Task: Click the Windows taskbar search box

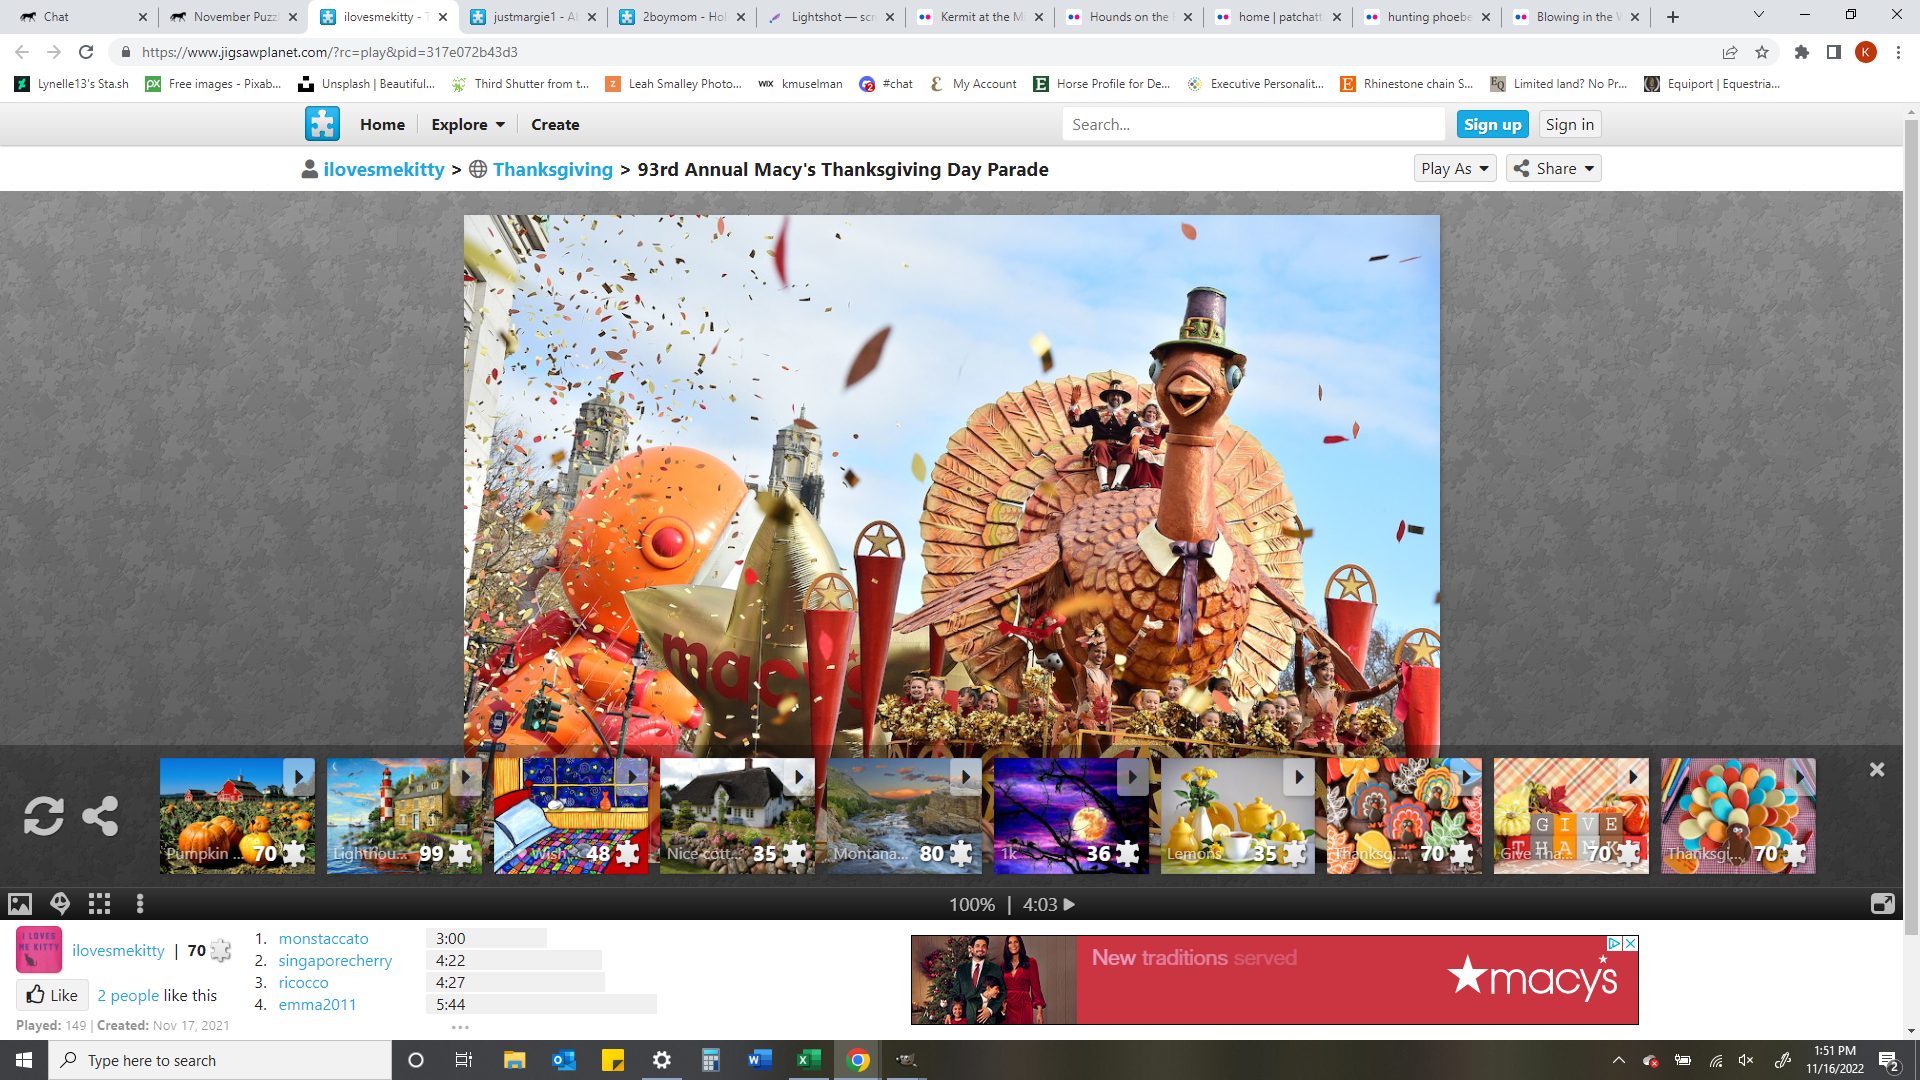Action: pyautogui.click(x=220, y=1060)
